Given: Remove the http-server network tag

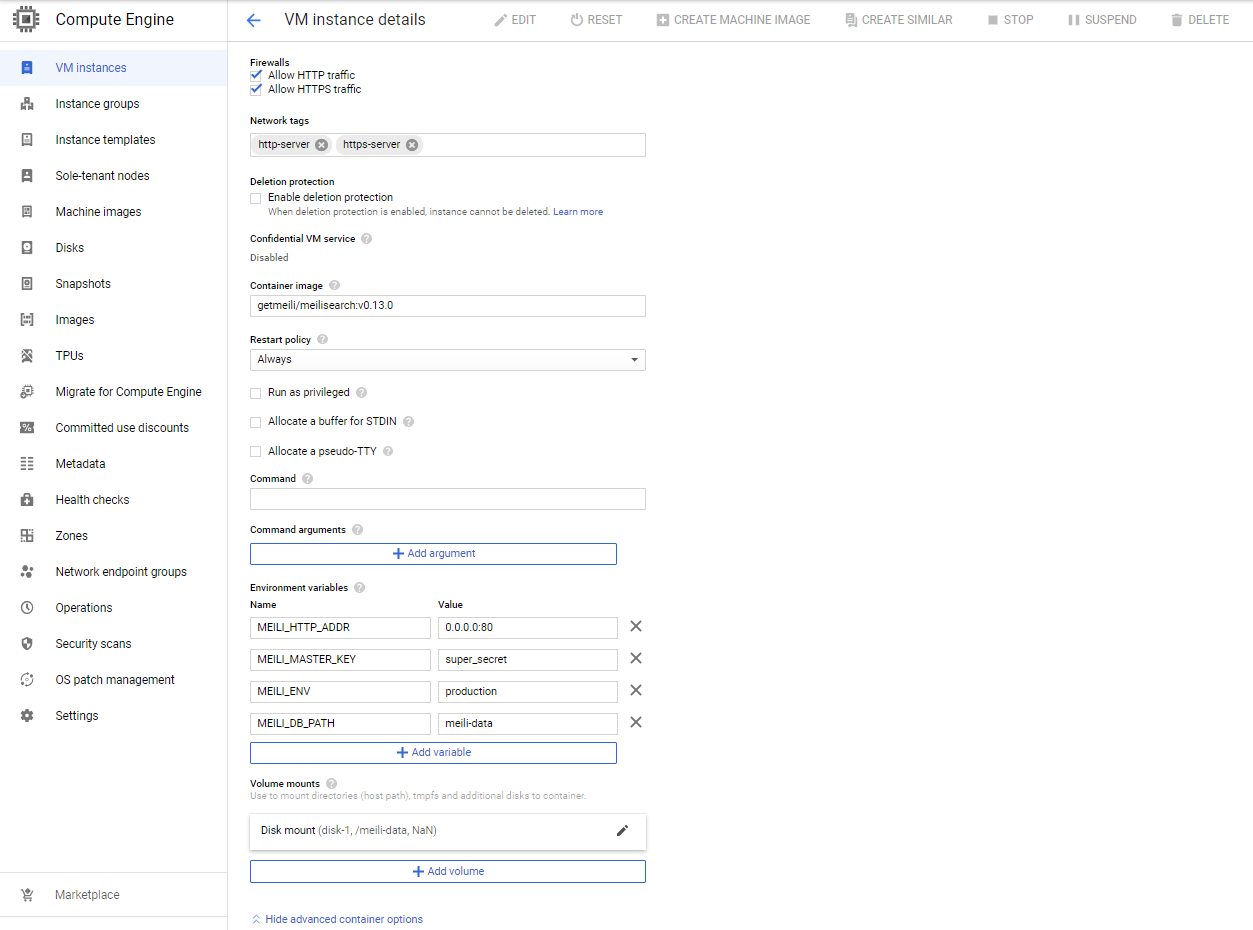Looking at the screenshot, I should pyautogui.click(x=320, y=144).
